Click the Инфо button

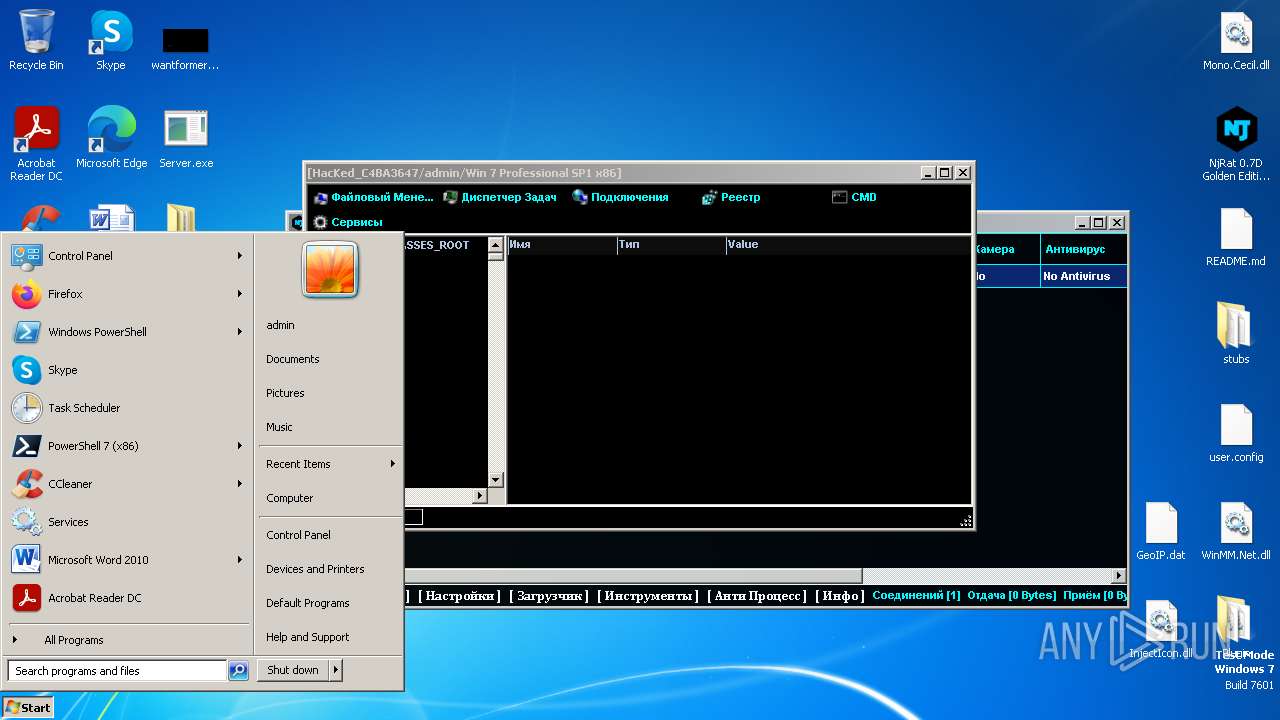(x=840, y=596)
